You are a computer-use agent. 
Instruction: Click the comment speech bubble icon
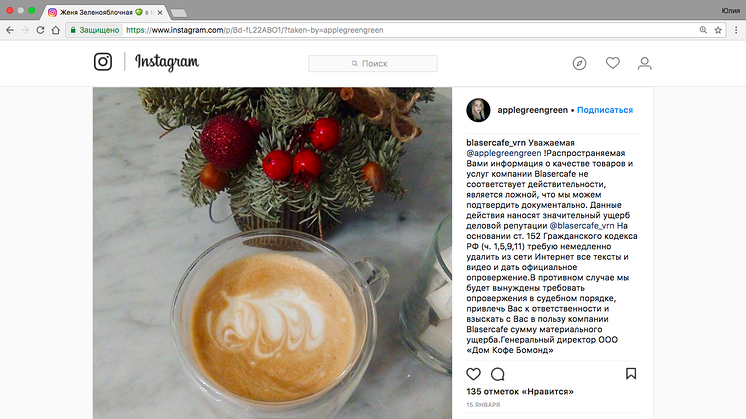click(x=498, y=374)
